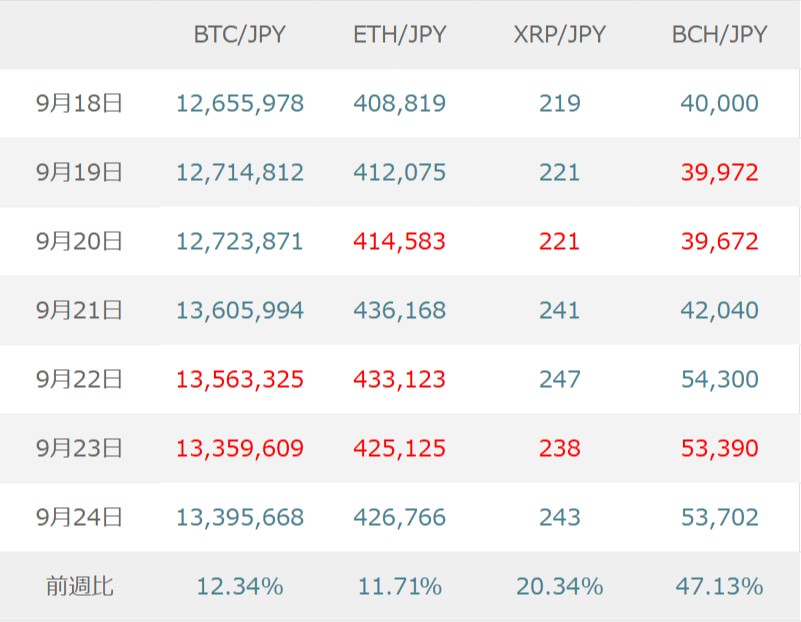Select the 12.34% BTC weekly change
This screenshot has height=622, width=801.
click(x=240, y=586)
